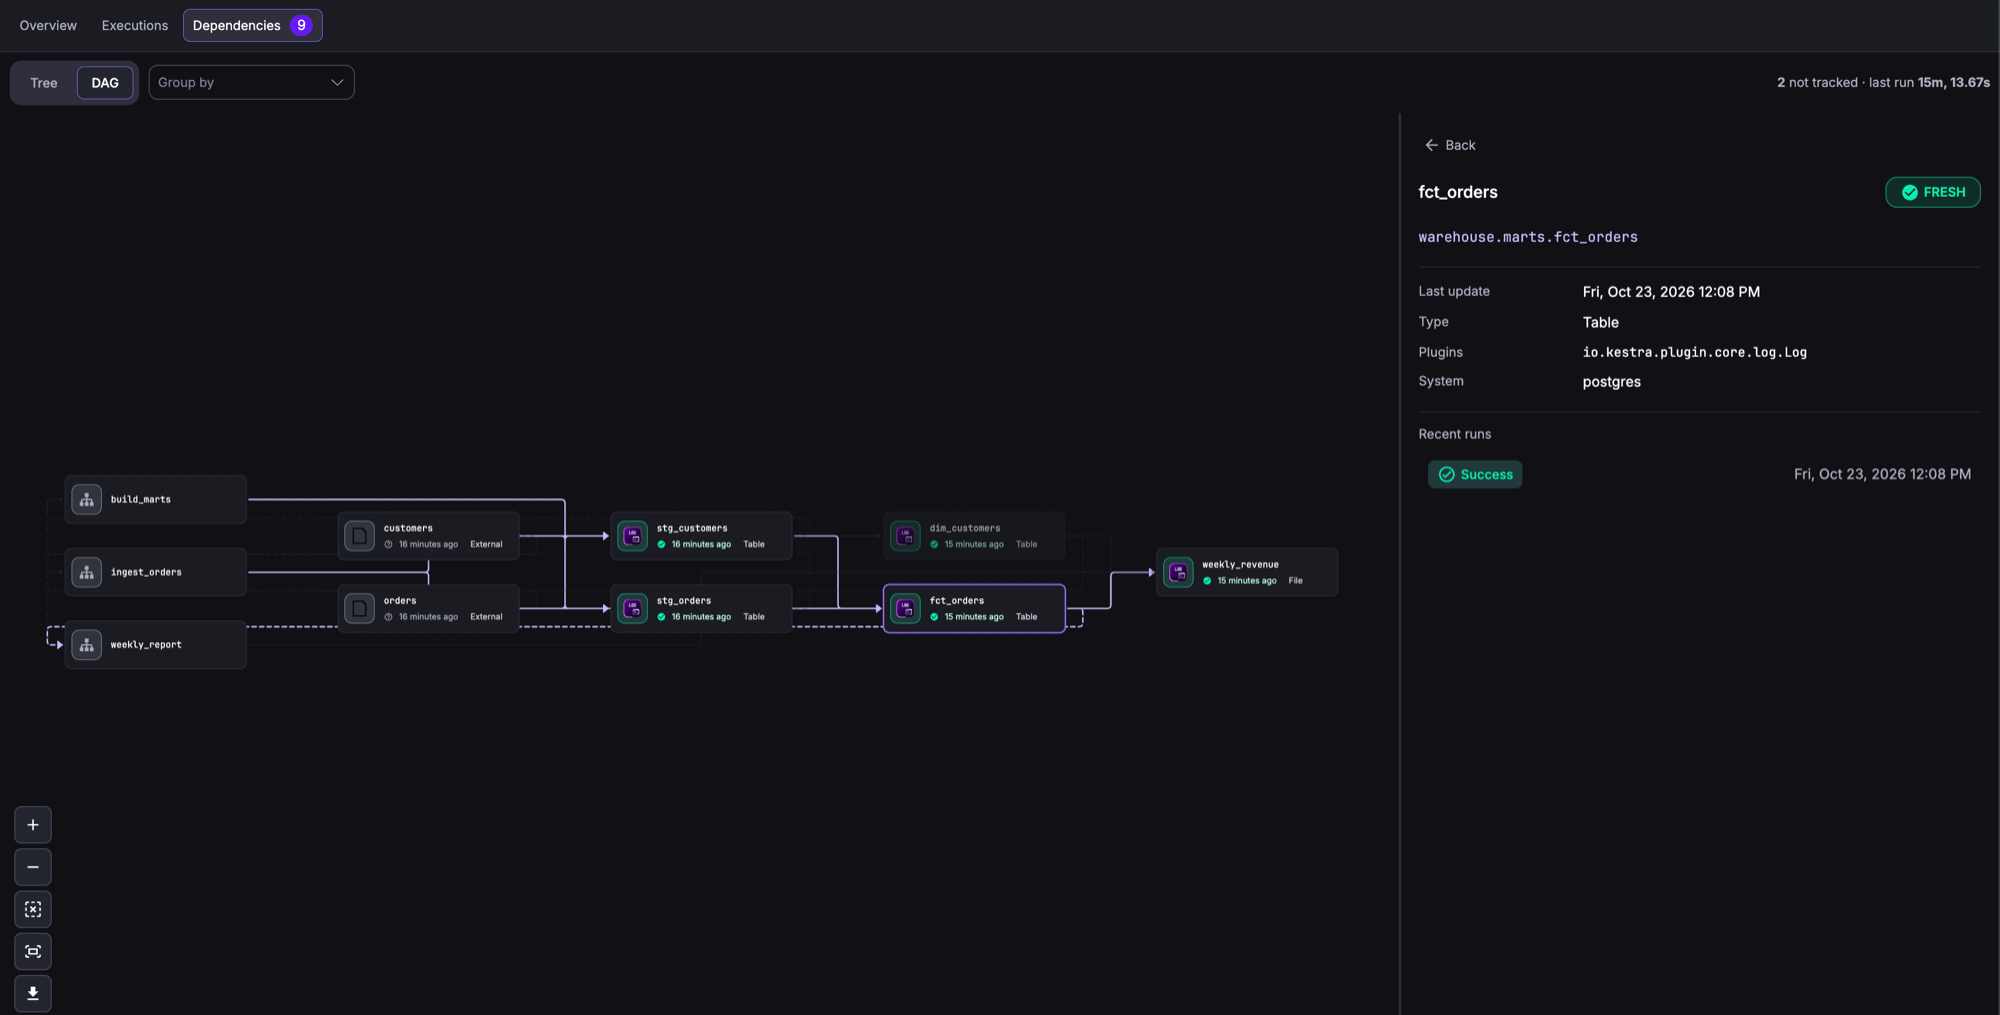This screenshot has height=1015, width=2000.
Task: Click the dim_customers table icon
Action: click(x=905, y=536)
